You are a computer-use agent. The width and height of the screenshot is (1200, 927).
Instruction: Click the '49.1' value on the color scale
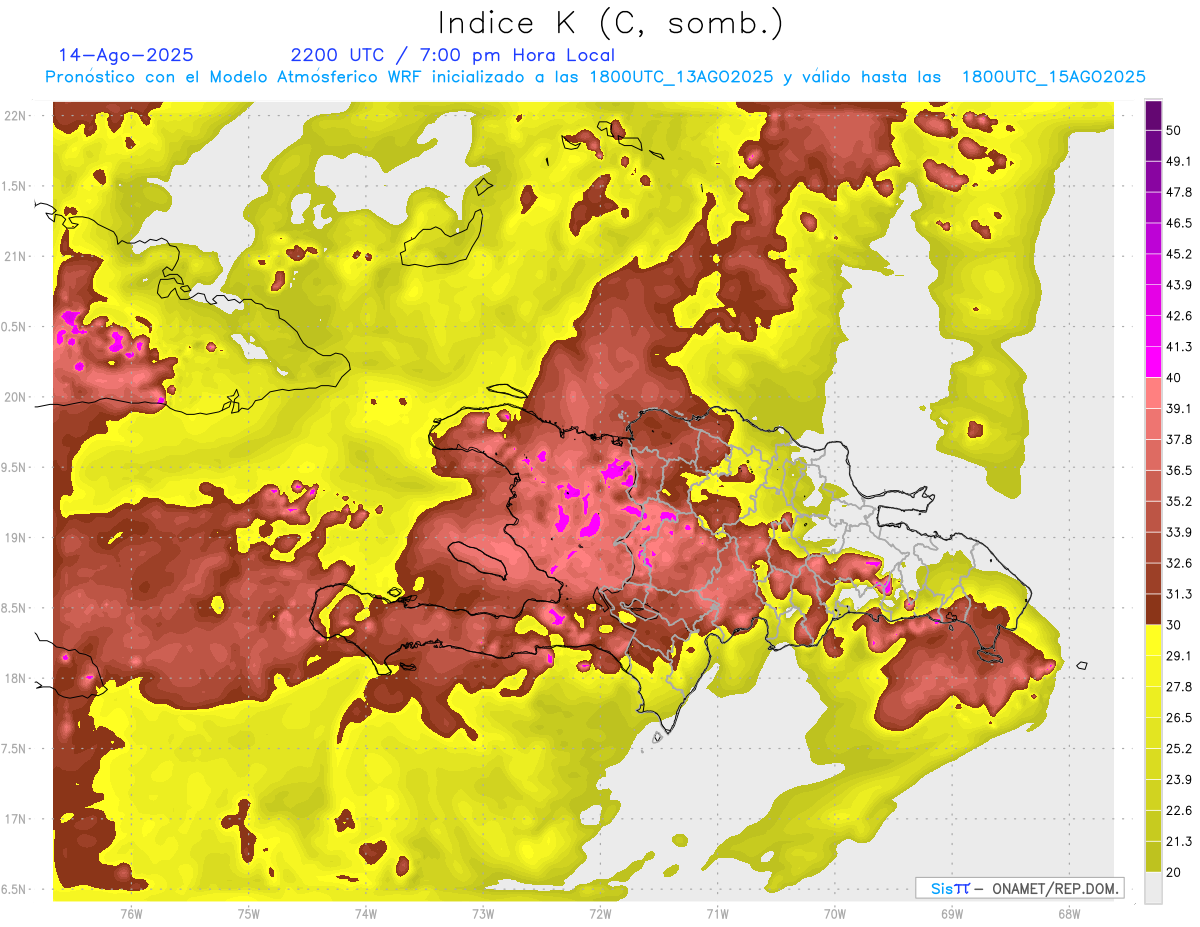(x=1180, y=161)
